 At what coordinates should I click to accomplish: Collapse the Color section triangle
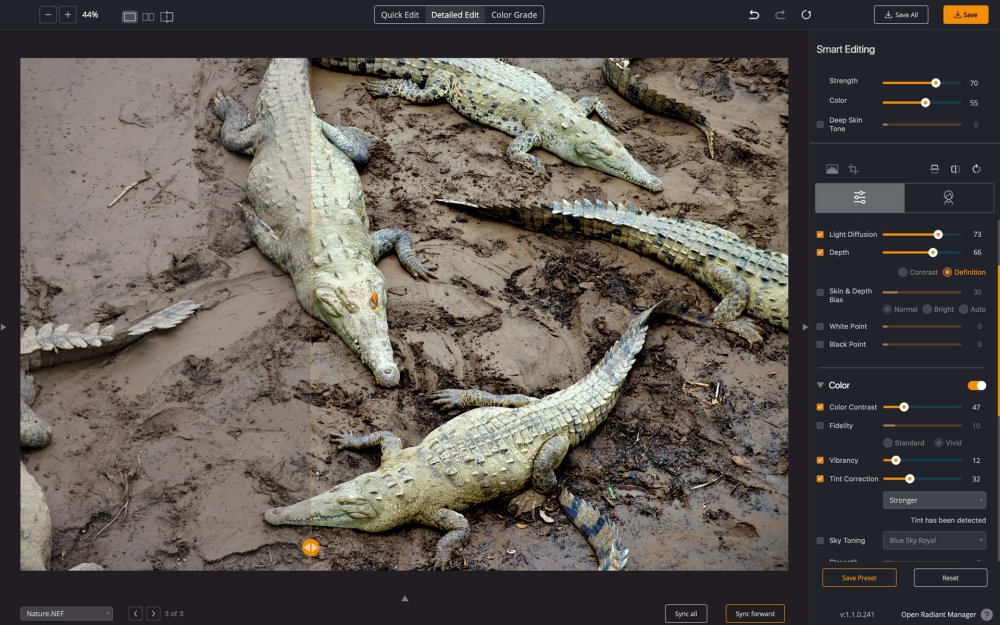820,385
